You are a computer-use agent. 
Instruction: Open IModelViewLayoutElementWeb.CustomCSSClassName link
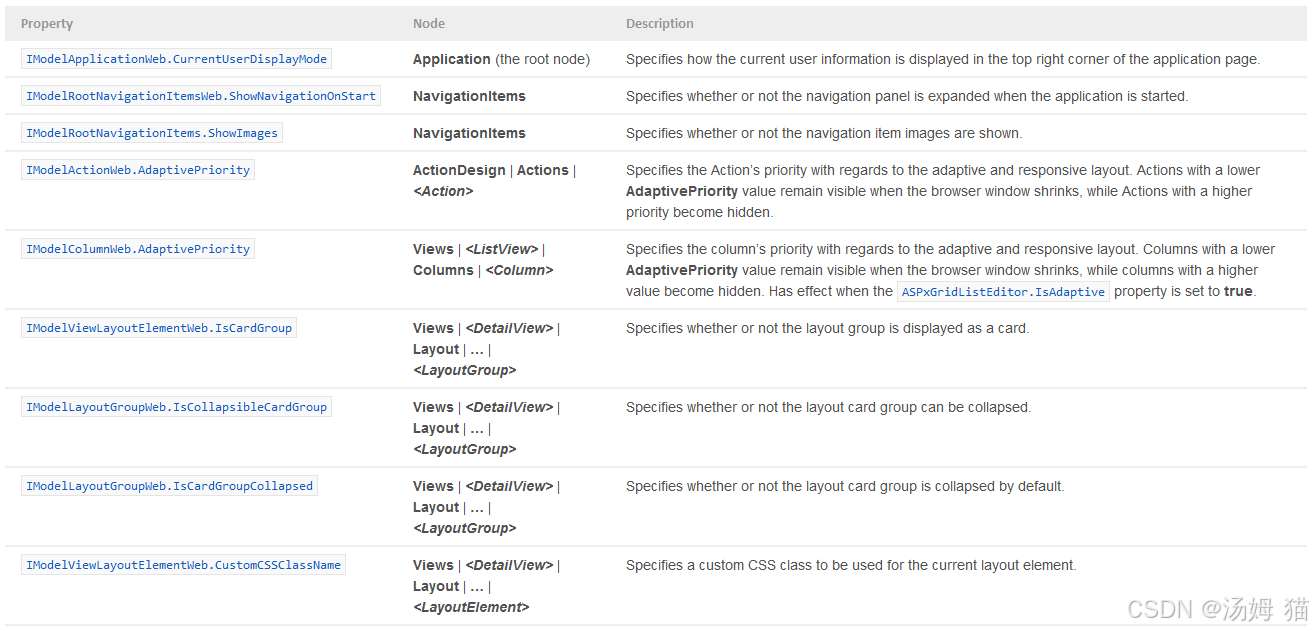pos(183,565)
